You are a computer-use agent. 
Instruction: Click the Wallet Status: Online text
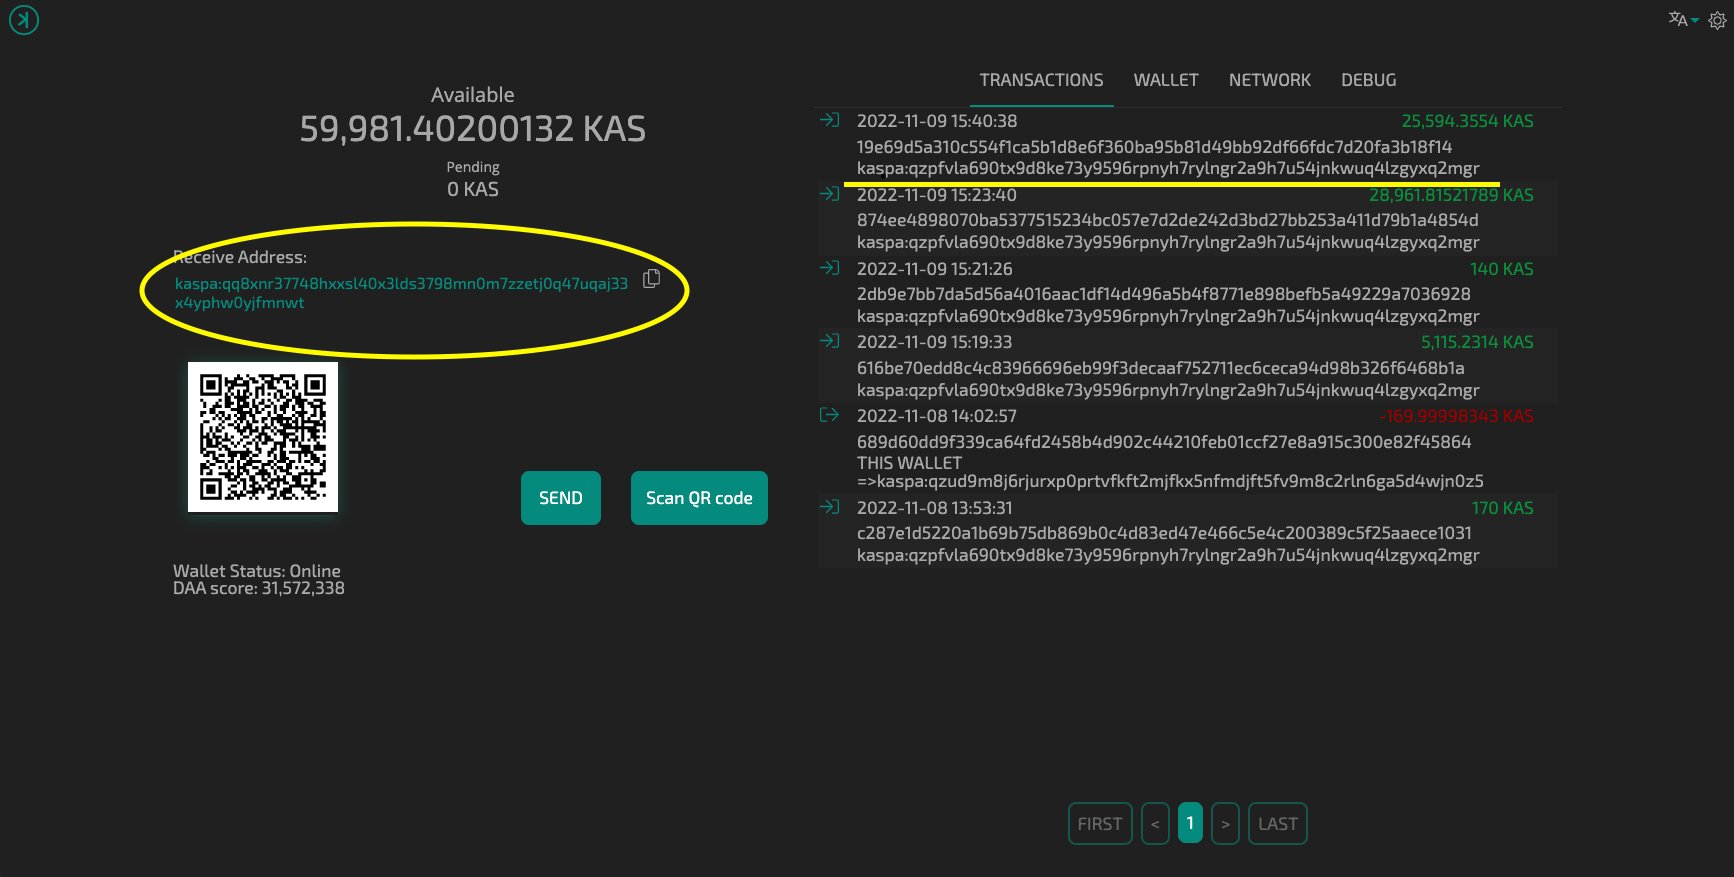[257, 571]
